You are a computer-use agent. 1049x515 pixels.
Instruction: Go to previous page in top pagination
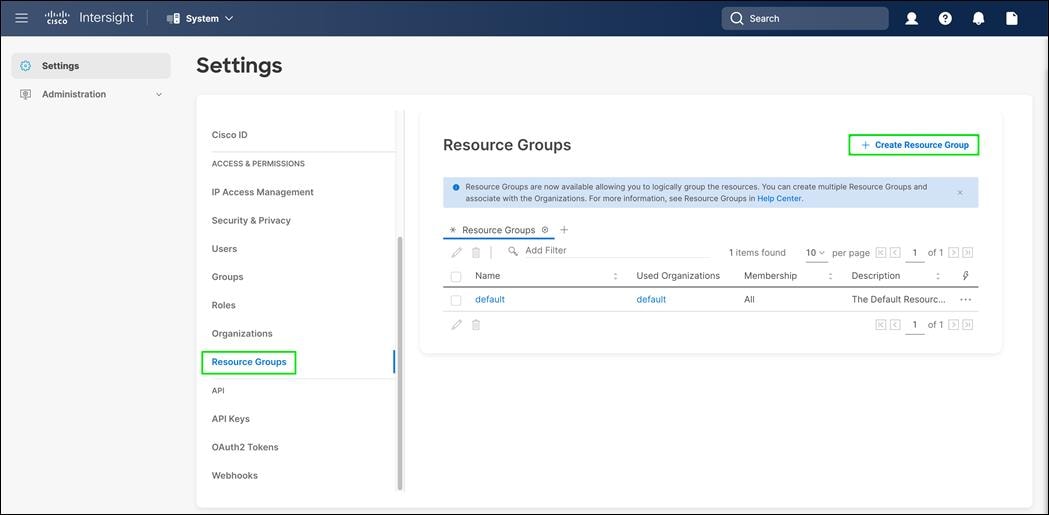[x=895, y=253]
